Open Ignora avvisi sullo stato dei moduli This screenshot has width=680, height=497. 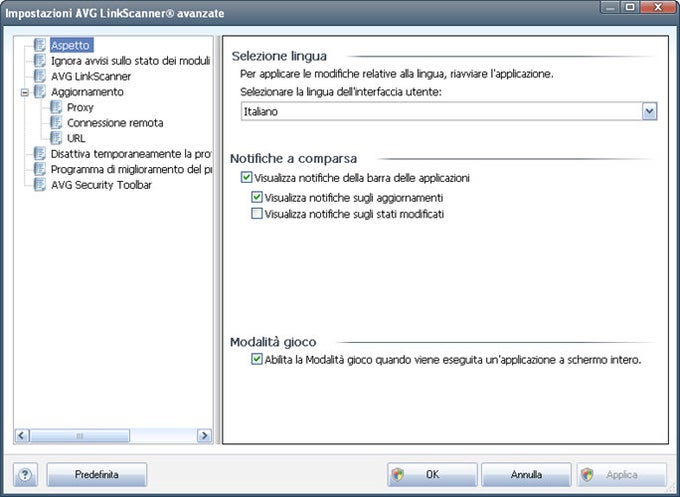click(130, 61)
